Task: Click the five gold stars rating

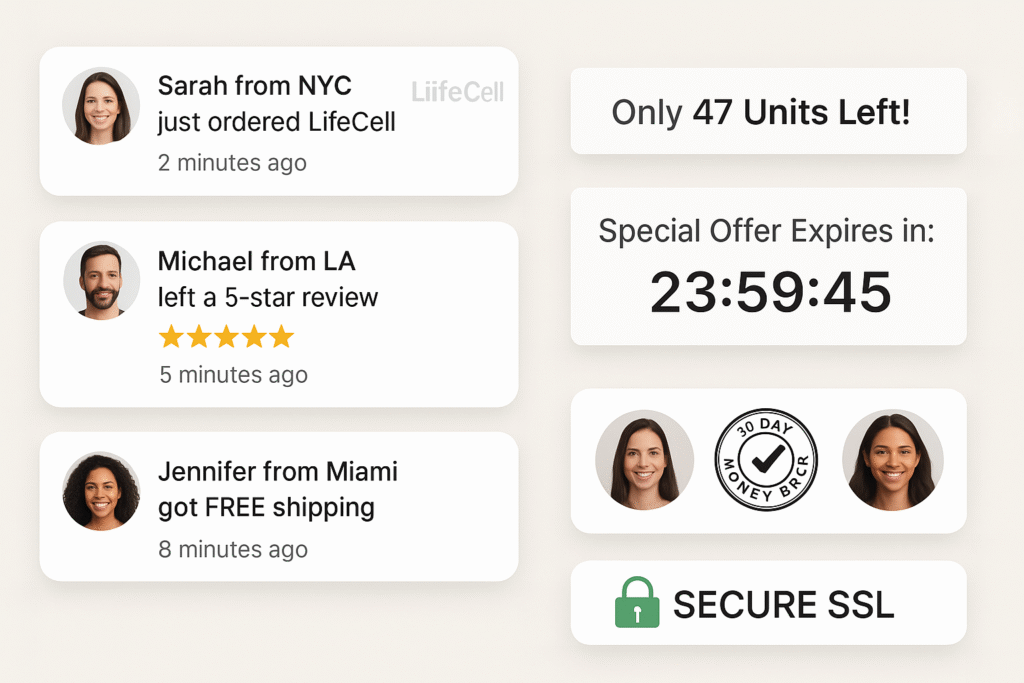Action: 227,337
